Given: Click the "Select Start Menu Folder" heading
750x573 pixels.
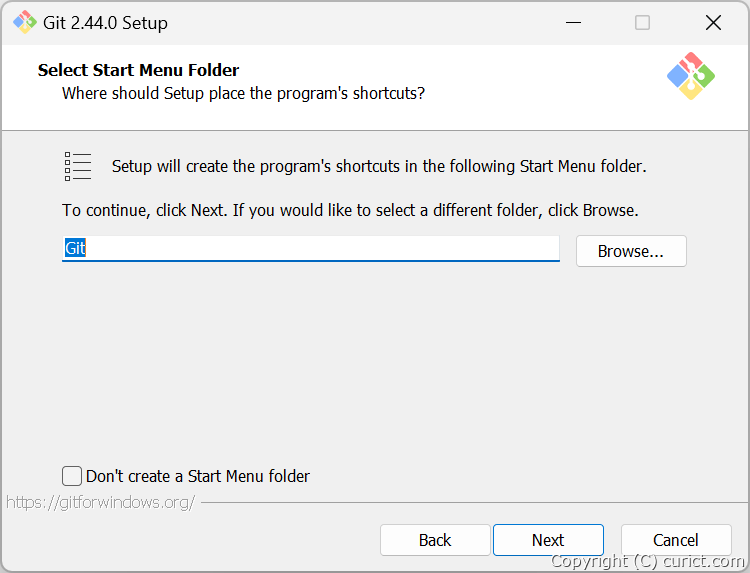Looking at the screenshot, I should tap(138, 70).
